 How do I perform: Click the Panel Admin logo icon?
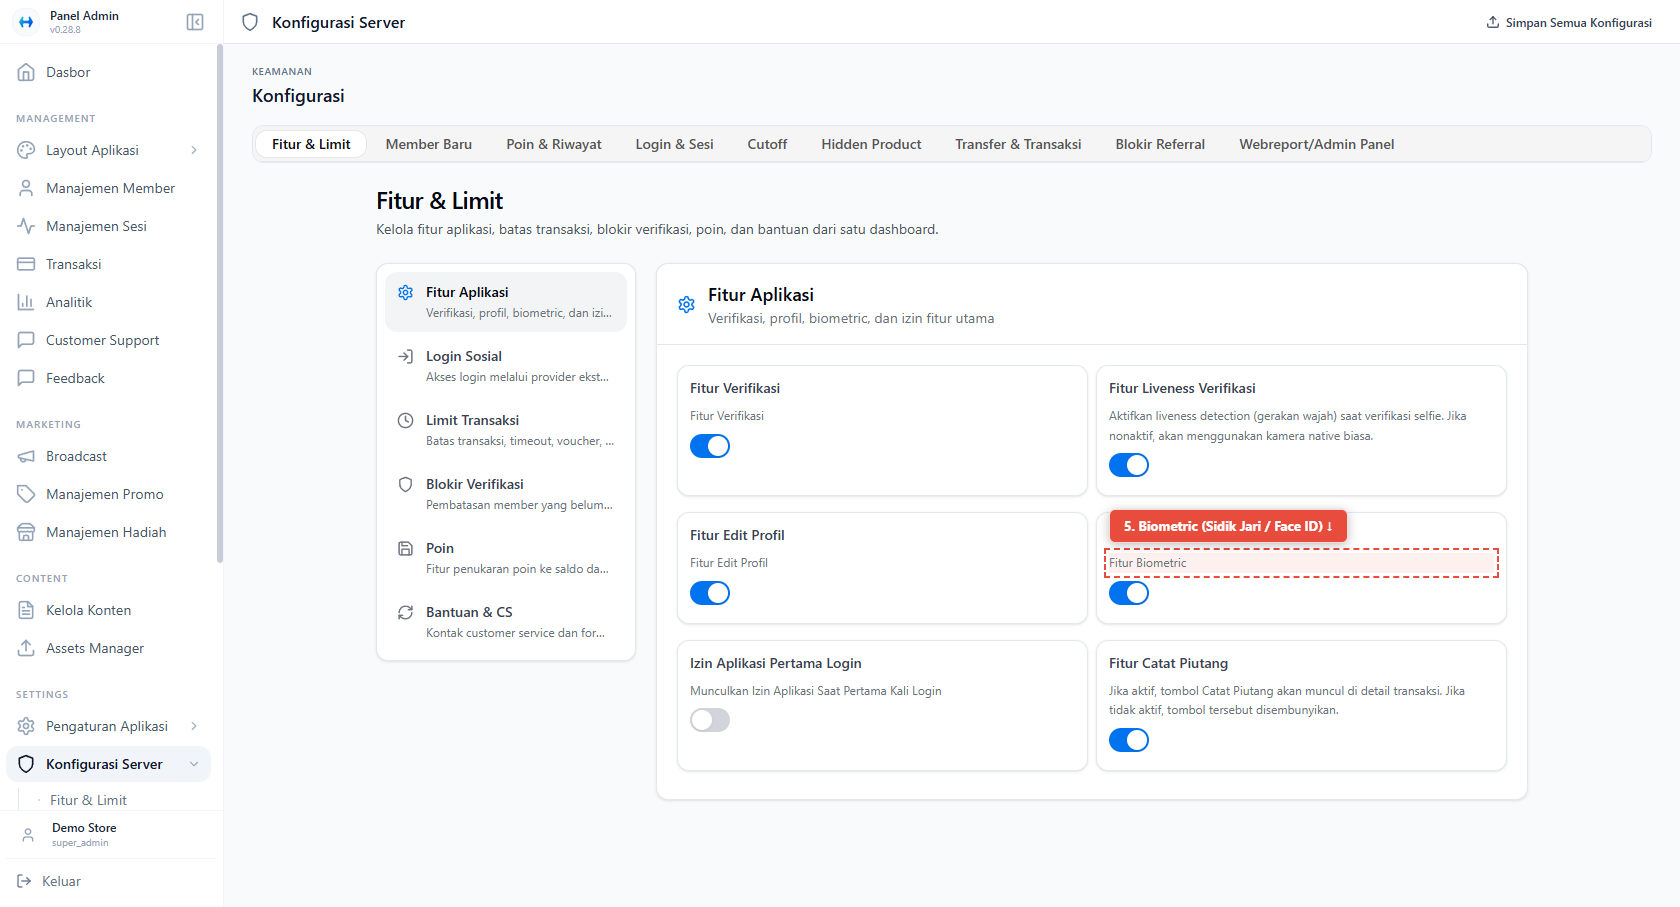click(x=26, y=22)
